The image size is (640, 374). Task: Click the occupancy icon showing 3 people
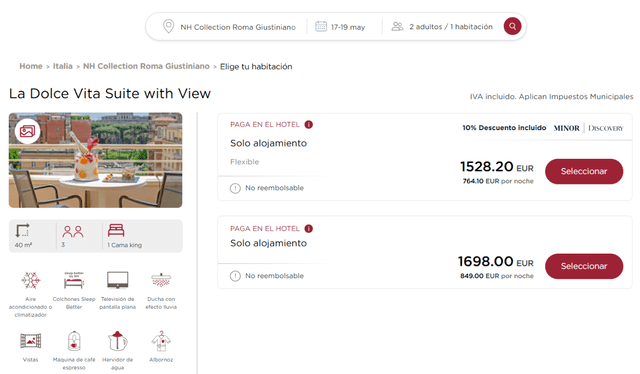[73, 232]
